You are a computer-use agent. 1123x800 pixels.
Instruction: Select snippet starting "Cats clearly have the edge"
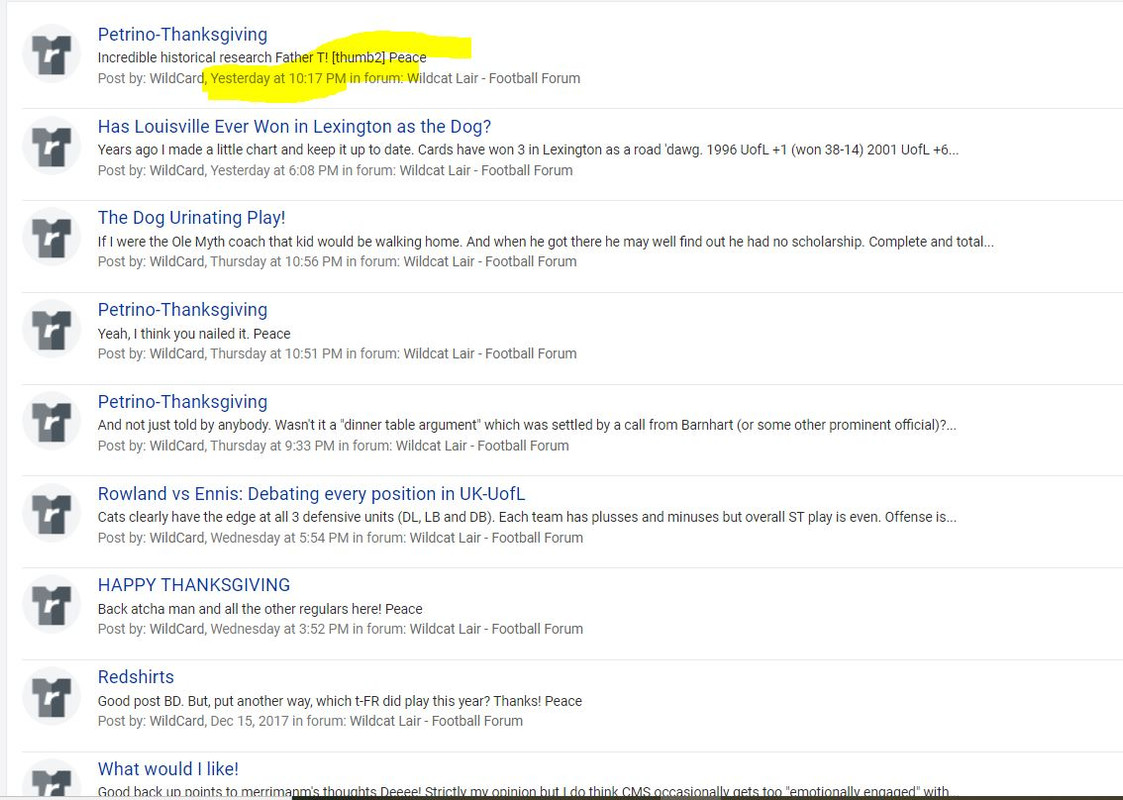[x=527, y=517]
